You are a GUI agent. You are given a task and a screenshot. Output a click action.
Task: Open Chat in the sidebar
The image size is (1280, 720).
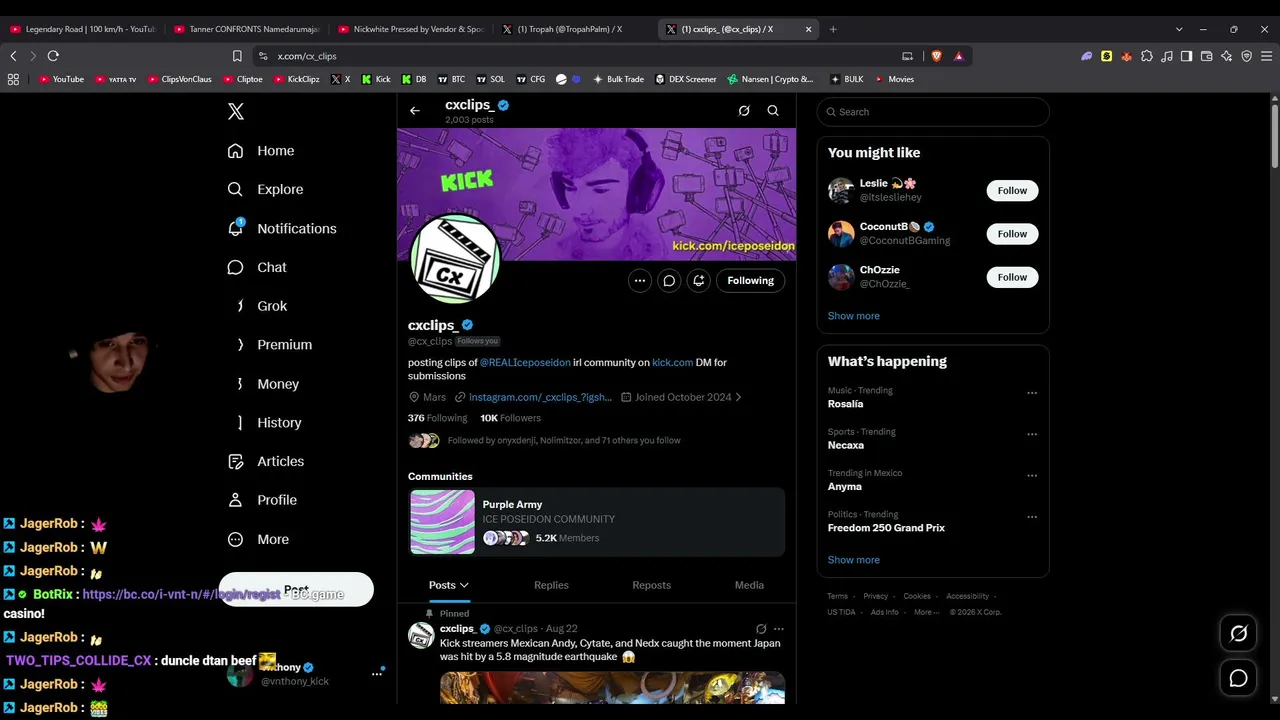click(257, 267)
